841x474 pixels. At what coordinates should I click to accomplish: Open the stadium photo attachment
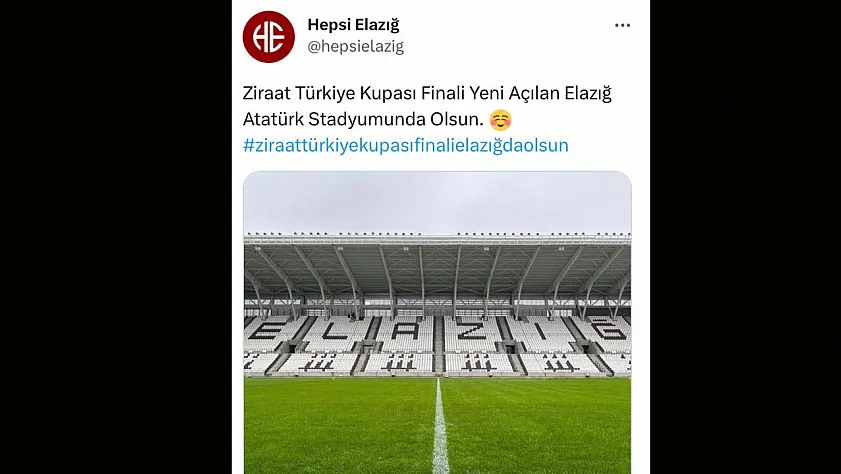tap(437, 322)
